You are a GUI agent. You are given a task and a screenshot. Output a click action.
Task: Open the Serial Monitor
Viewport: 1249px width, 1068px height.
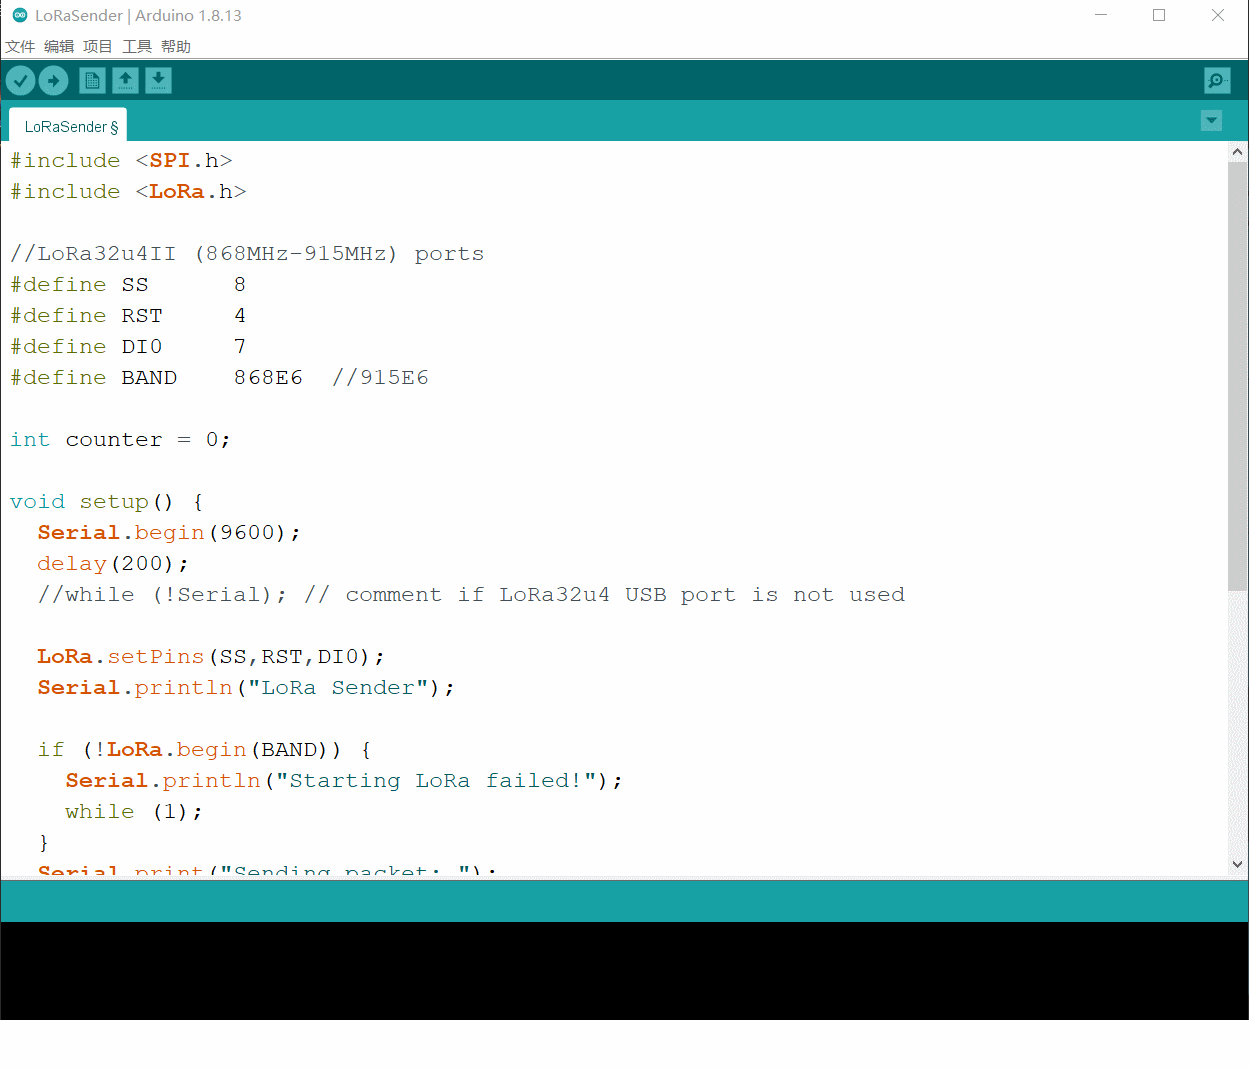tap(1217, 80)
